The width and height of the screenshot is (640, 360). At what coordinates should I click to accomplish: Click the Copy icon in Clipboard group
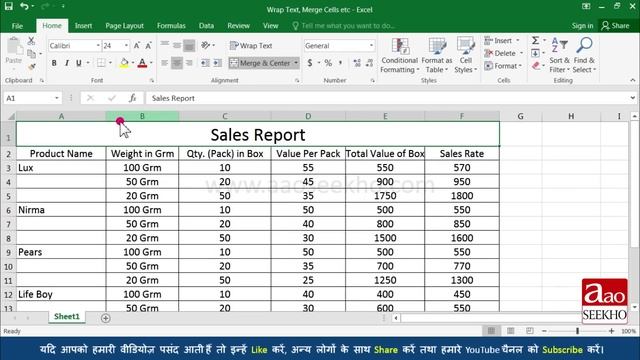pos(31,53)
